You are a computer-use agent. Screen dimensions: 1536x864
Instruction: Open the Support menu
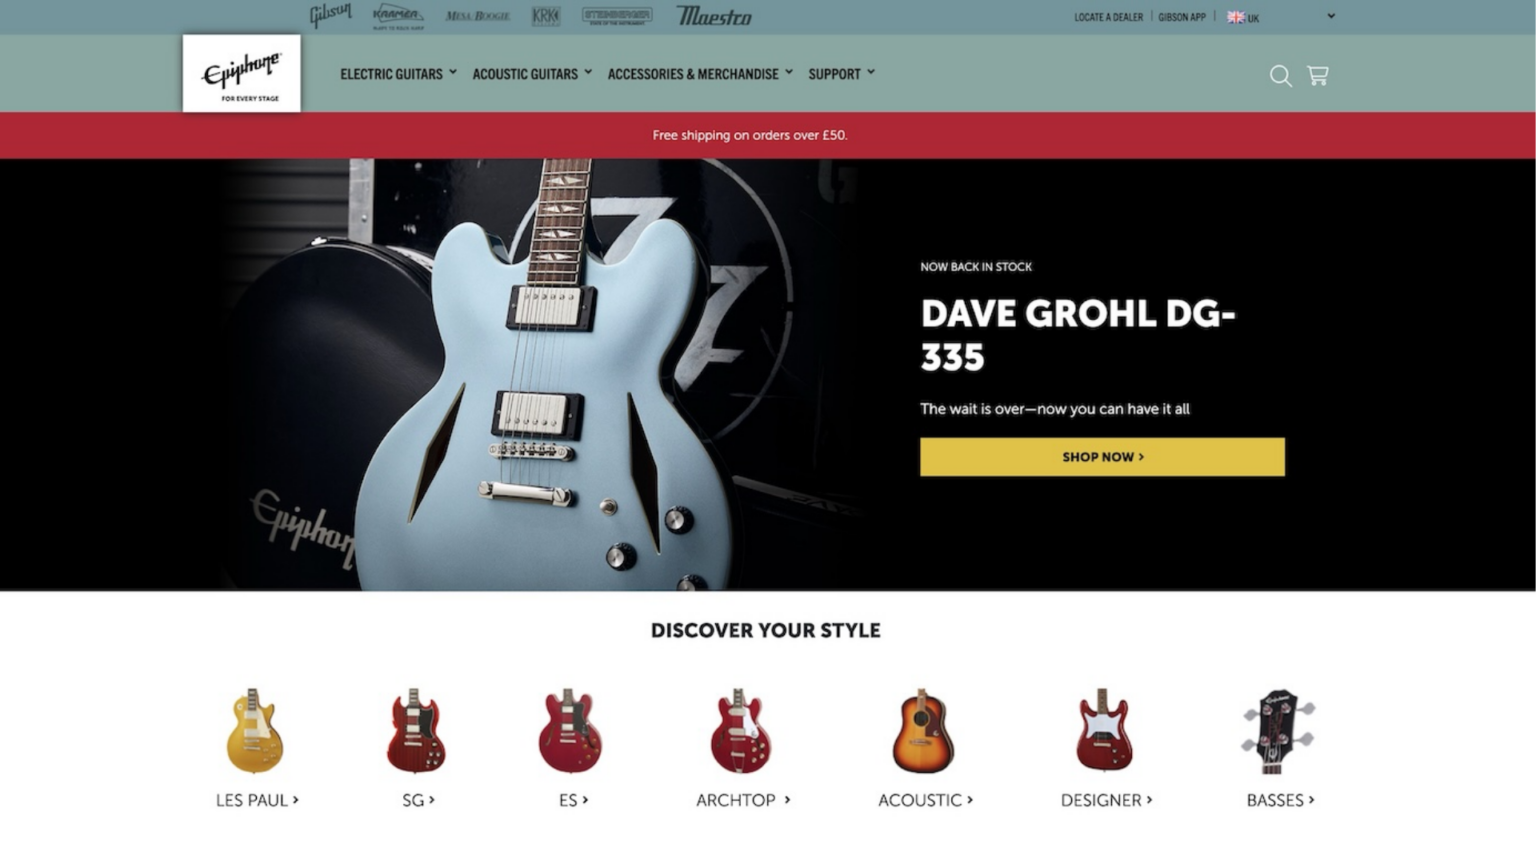(x=842, y=74)
